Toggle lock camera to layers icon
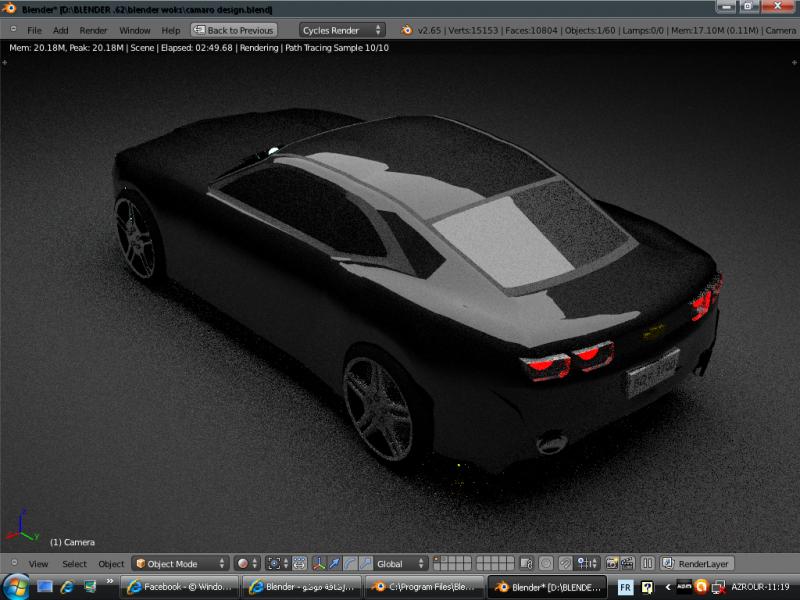Screen dimensions: 800x600 pyautogui.click(x=527, y=564)
